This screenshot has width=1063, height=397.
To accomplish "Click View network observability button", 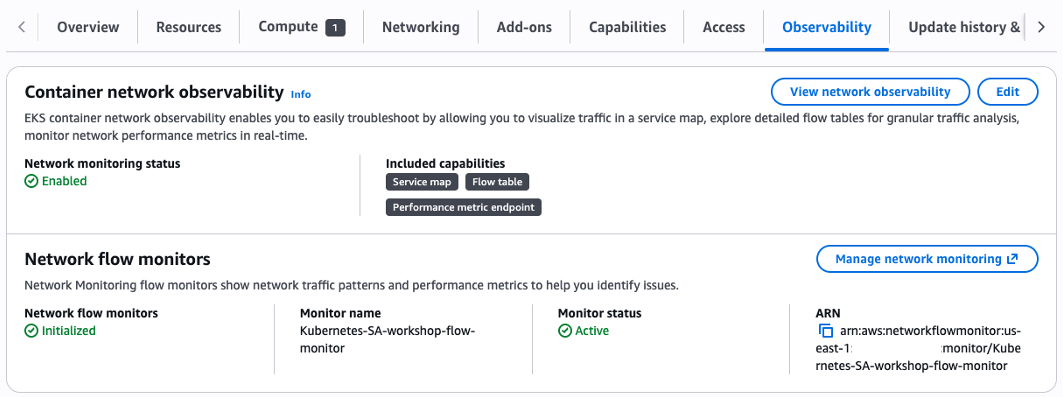I will [x=870, y=92].
